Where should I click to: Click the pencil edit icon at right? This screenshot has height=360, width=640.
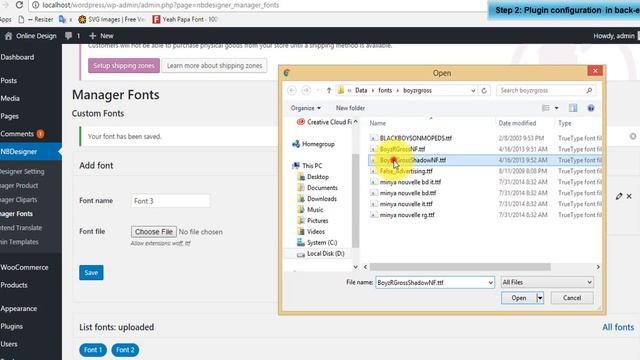point(619,196)
